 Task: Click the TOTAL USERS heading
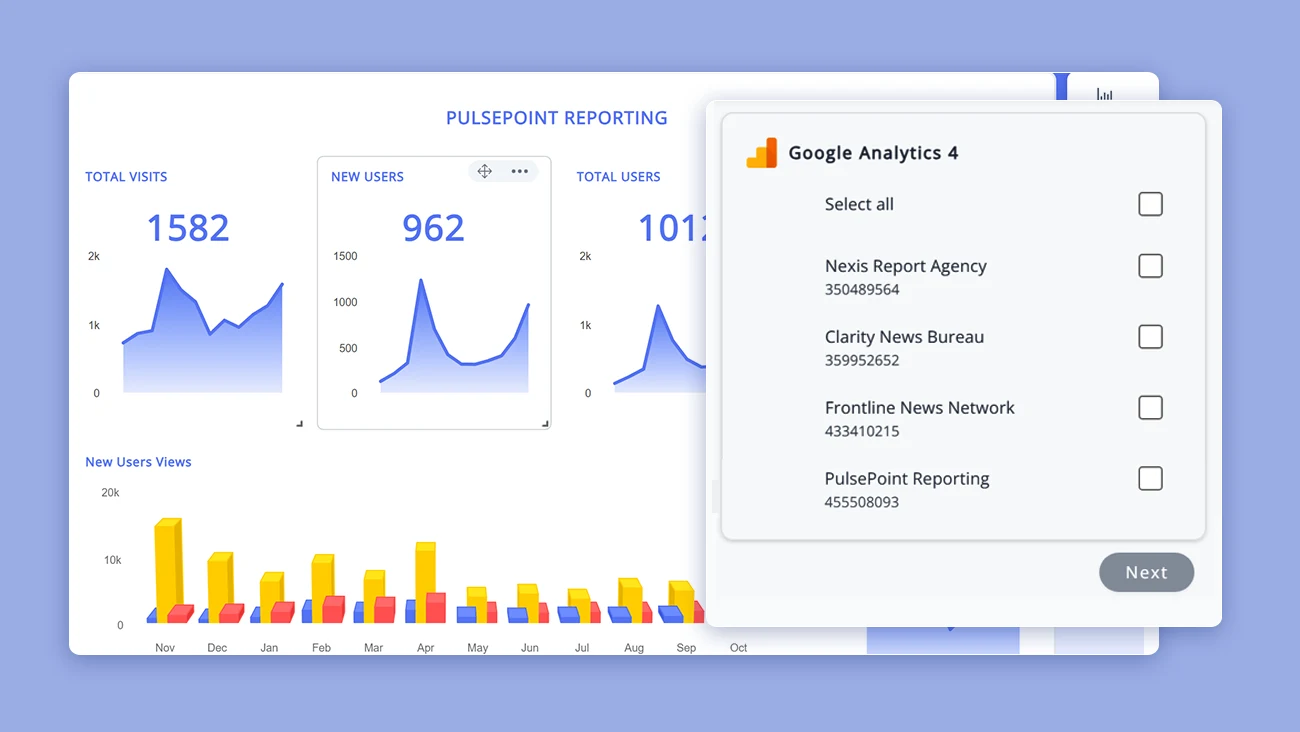click(618, 176)
